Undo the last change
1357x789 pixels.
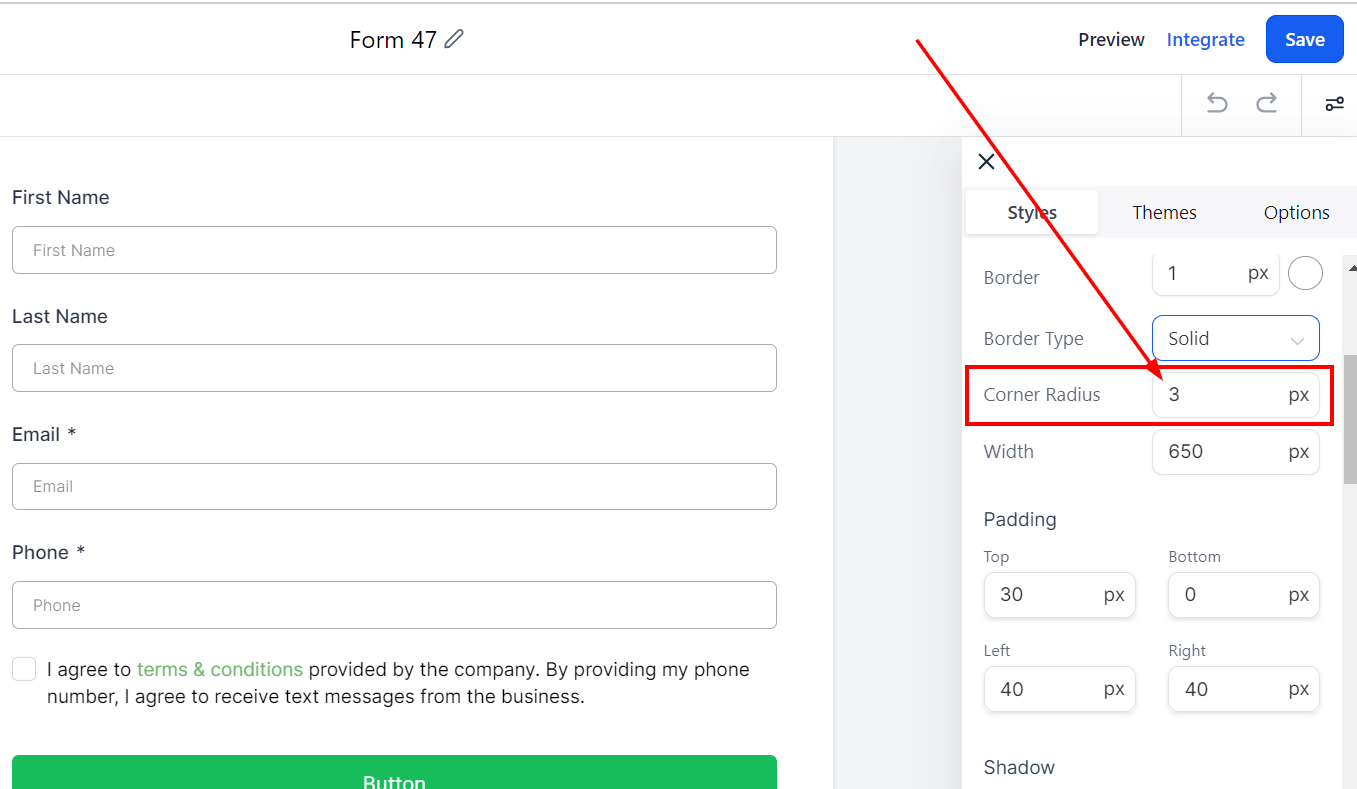click(x=1216, y=103)
